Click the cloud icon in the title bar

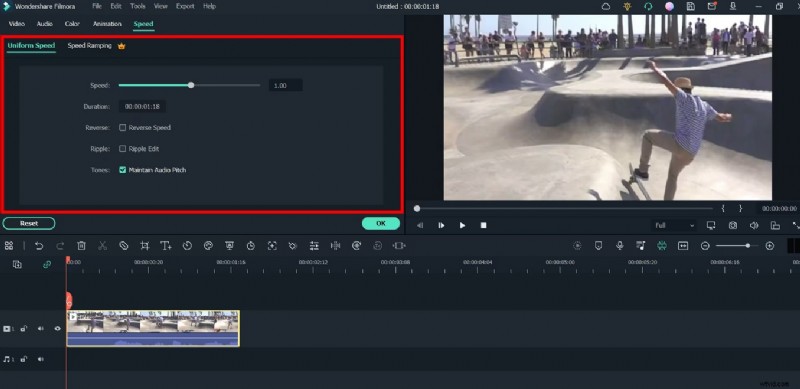pyautogui.click(x=606, y=7)
